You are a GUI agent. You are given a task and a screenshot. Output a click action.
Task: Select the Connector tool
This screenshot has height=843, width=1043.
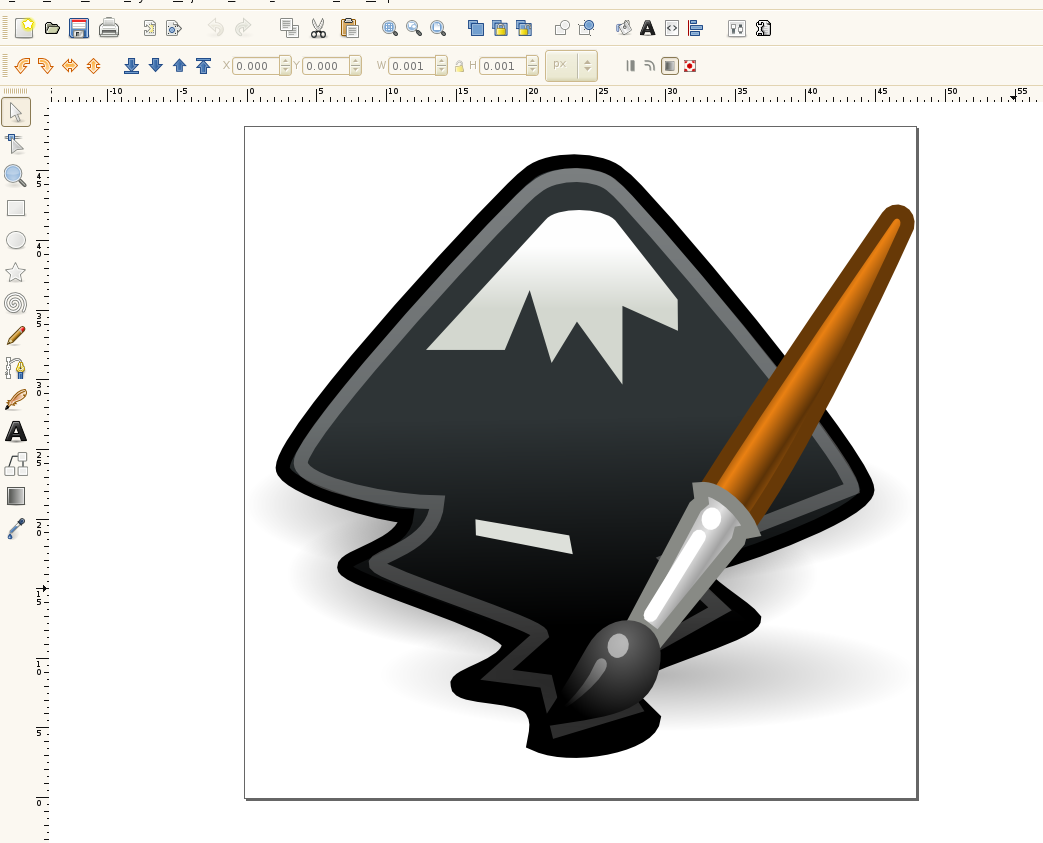16,464
